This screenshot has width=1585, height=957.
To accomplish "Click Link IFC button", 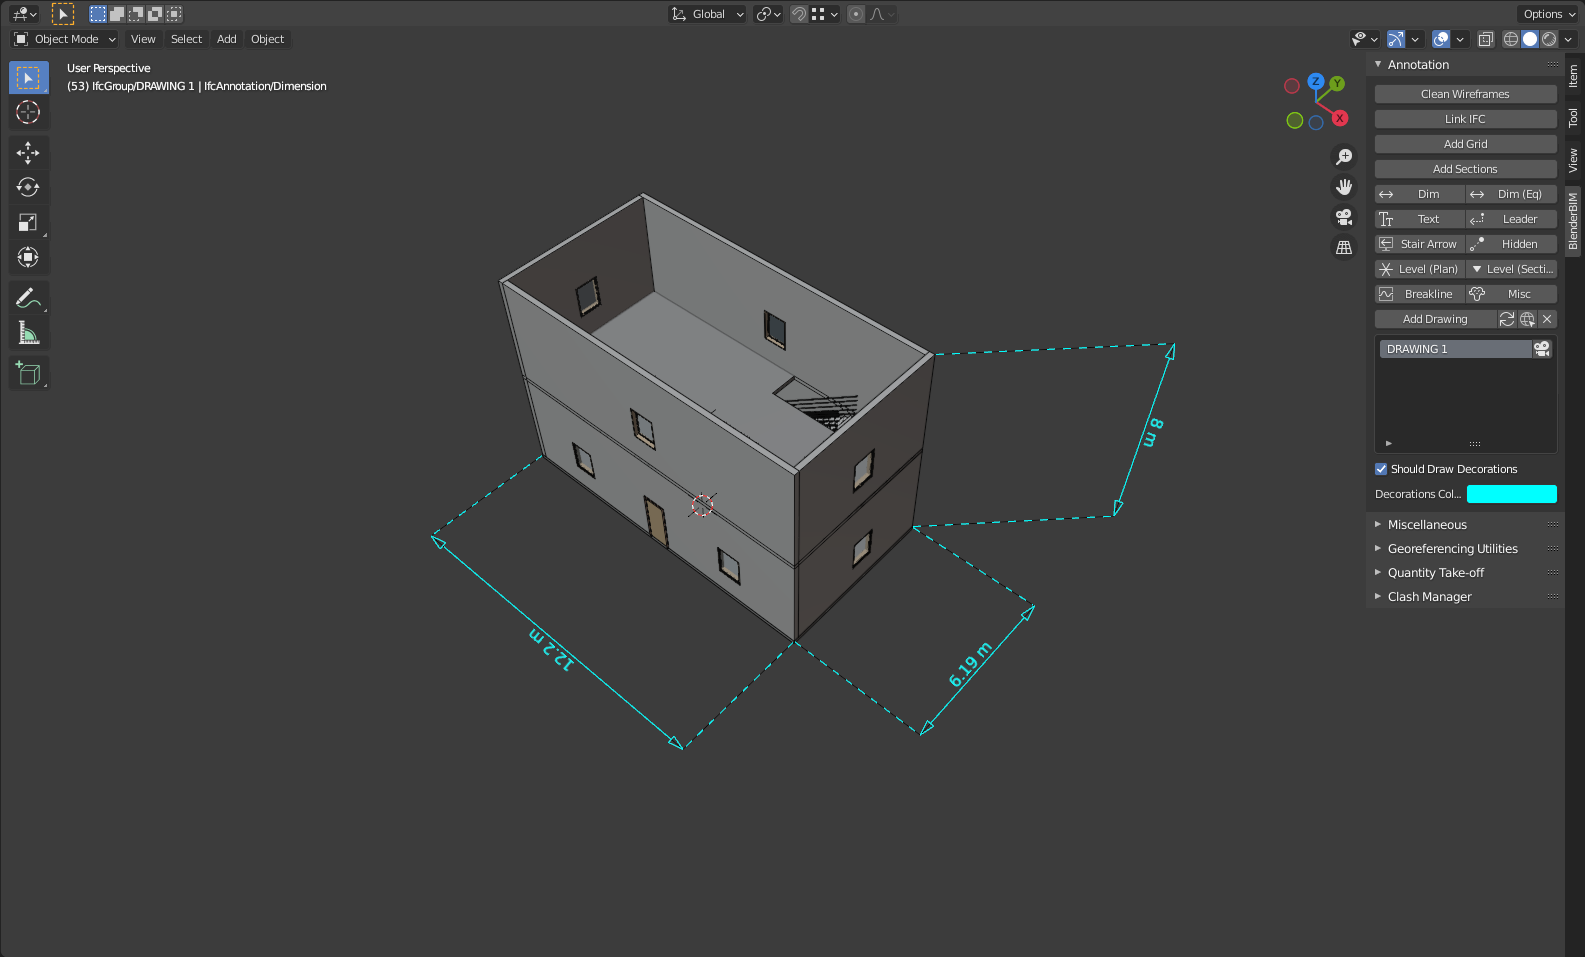I will point(1465,119).
